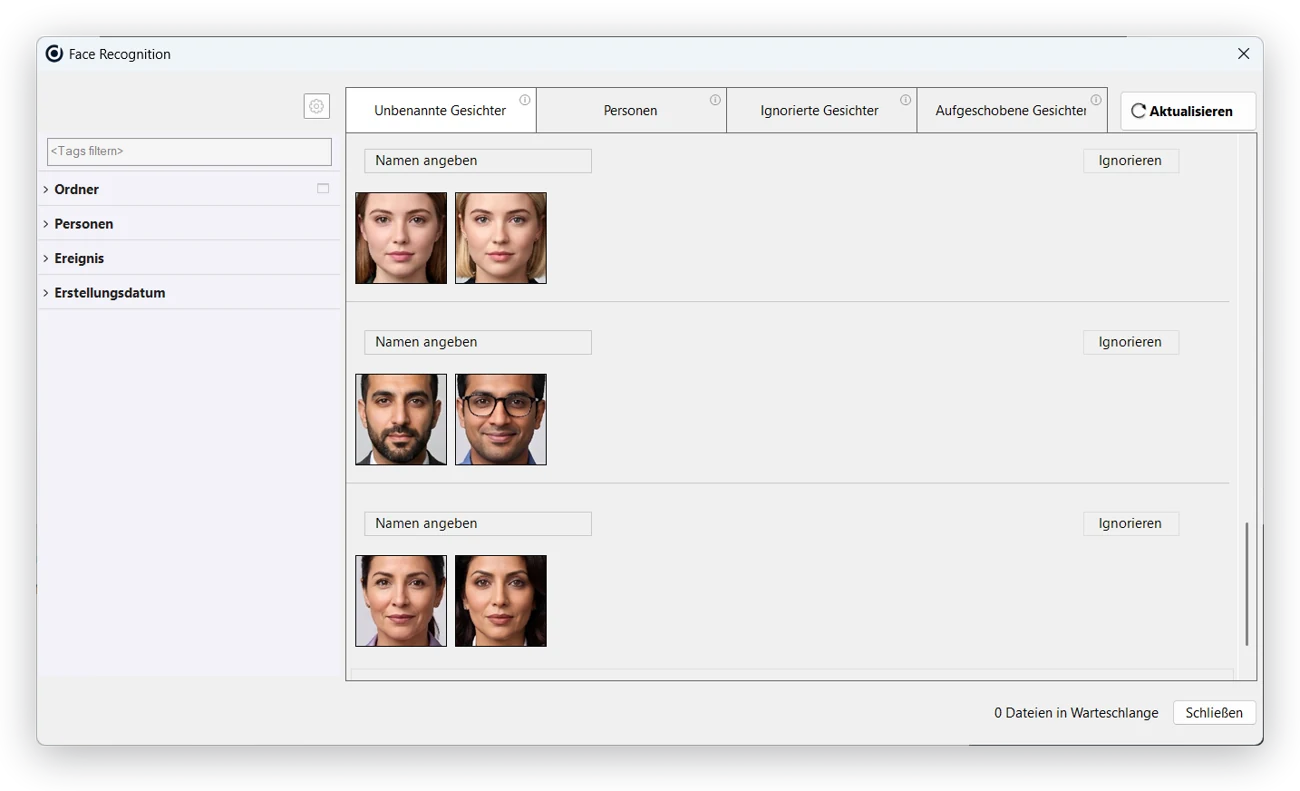The width and height of the screenshot is (1300, 791).
Task: Click the Face Recognition app logo icon
Action: point(54,54)
